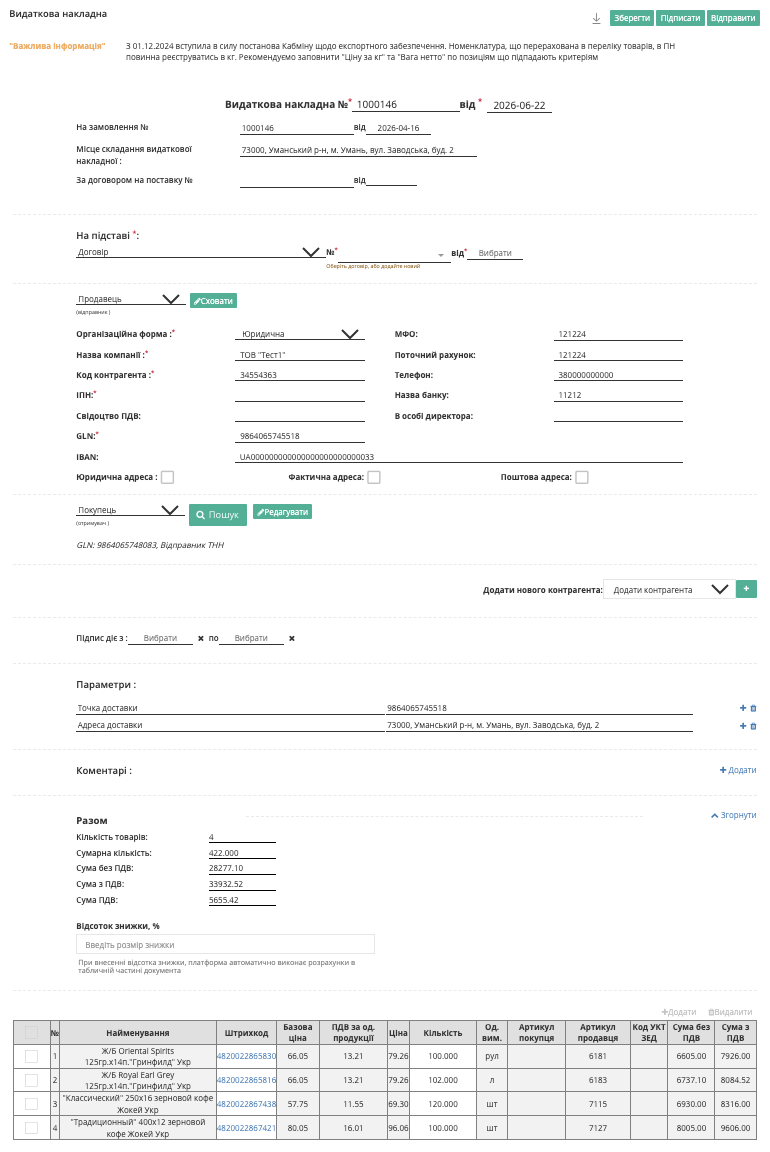Delete the Точка доставки parameter with the trash icon

(x=753, y=708)
